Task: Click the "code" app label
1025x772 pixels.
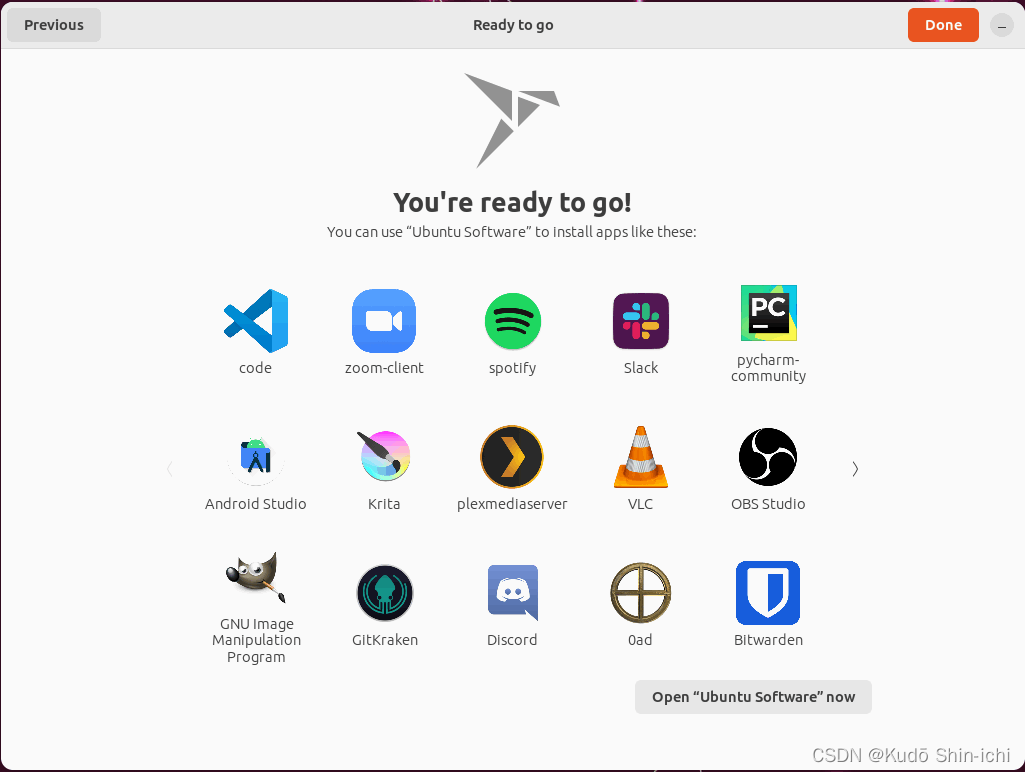Action: (x=256, y=368)
